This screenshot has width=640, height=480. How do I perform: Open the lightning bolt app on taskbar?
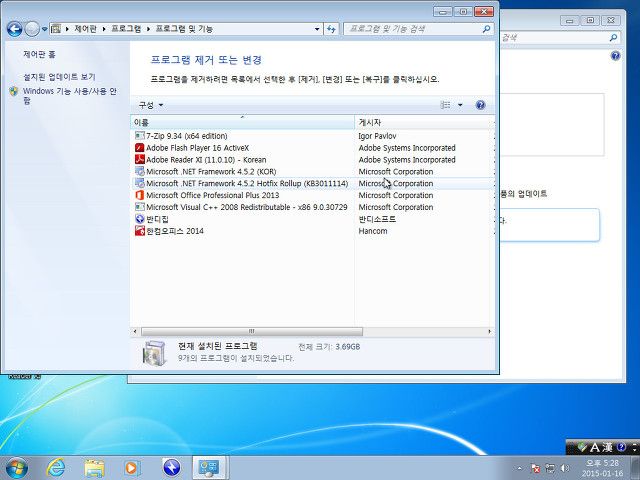point(172,468)
